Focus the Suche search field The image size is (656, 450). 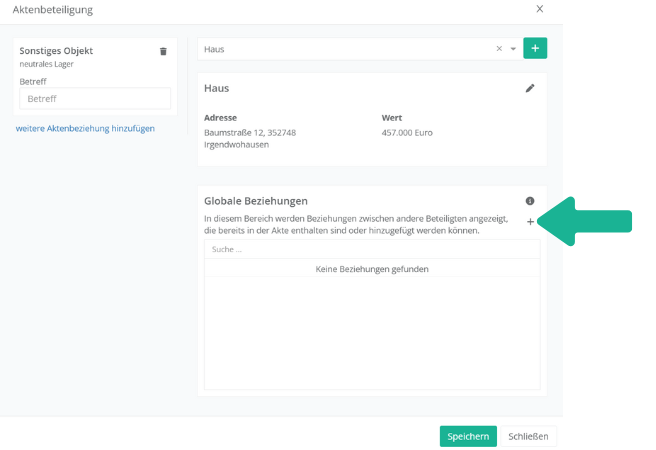pos(370,249)
